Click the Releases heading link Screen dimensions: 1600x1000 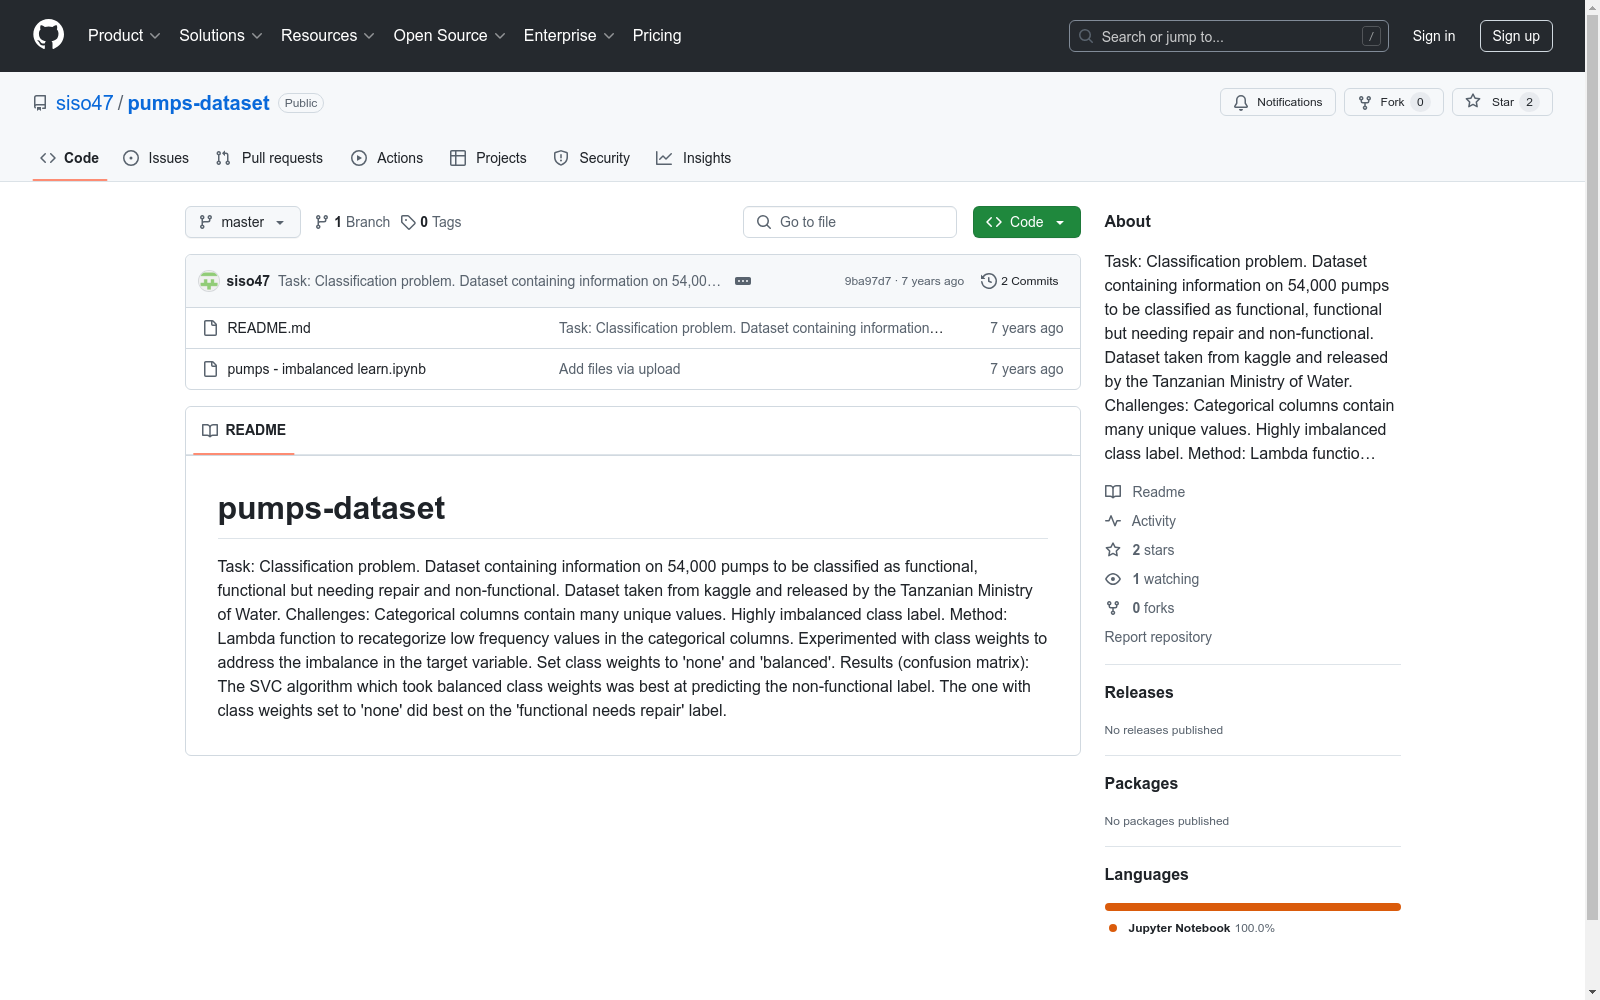(1139, 692)
